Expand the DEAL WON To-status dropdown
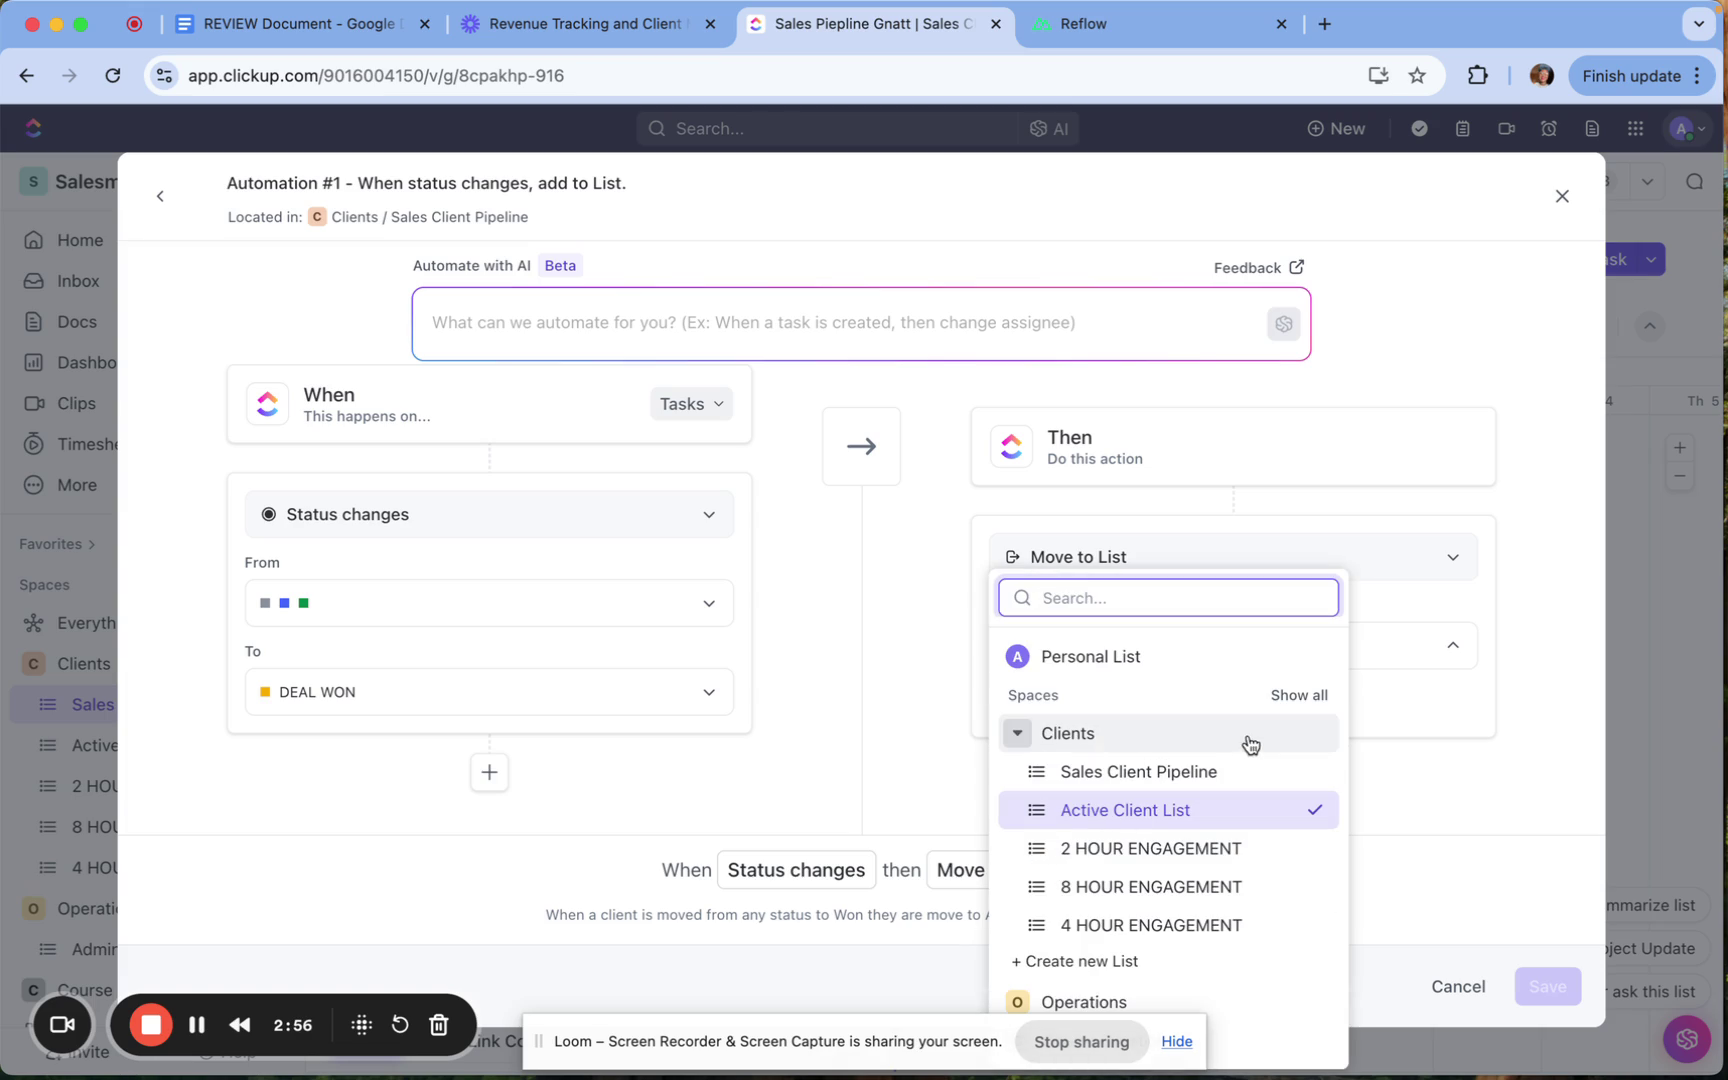Screen dimensions: 1728x1080 click(x=489, y=692)
